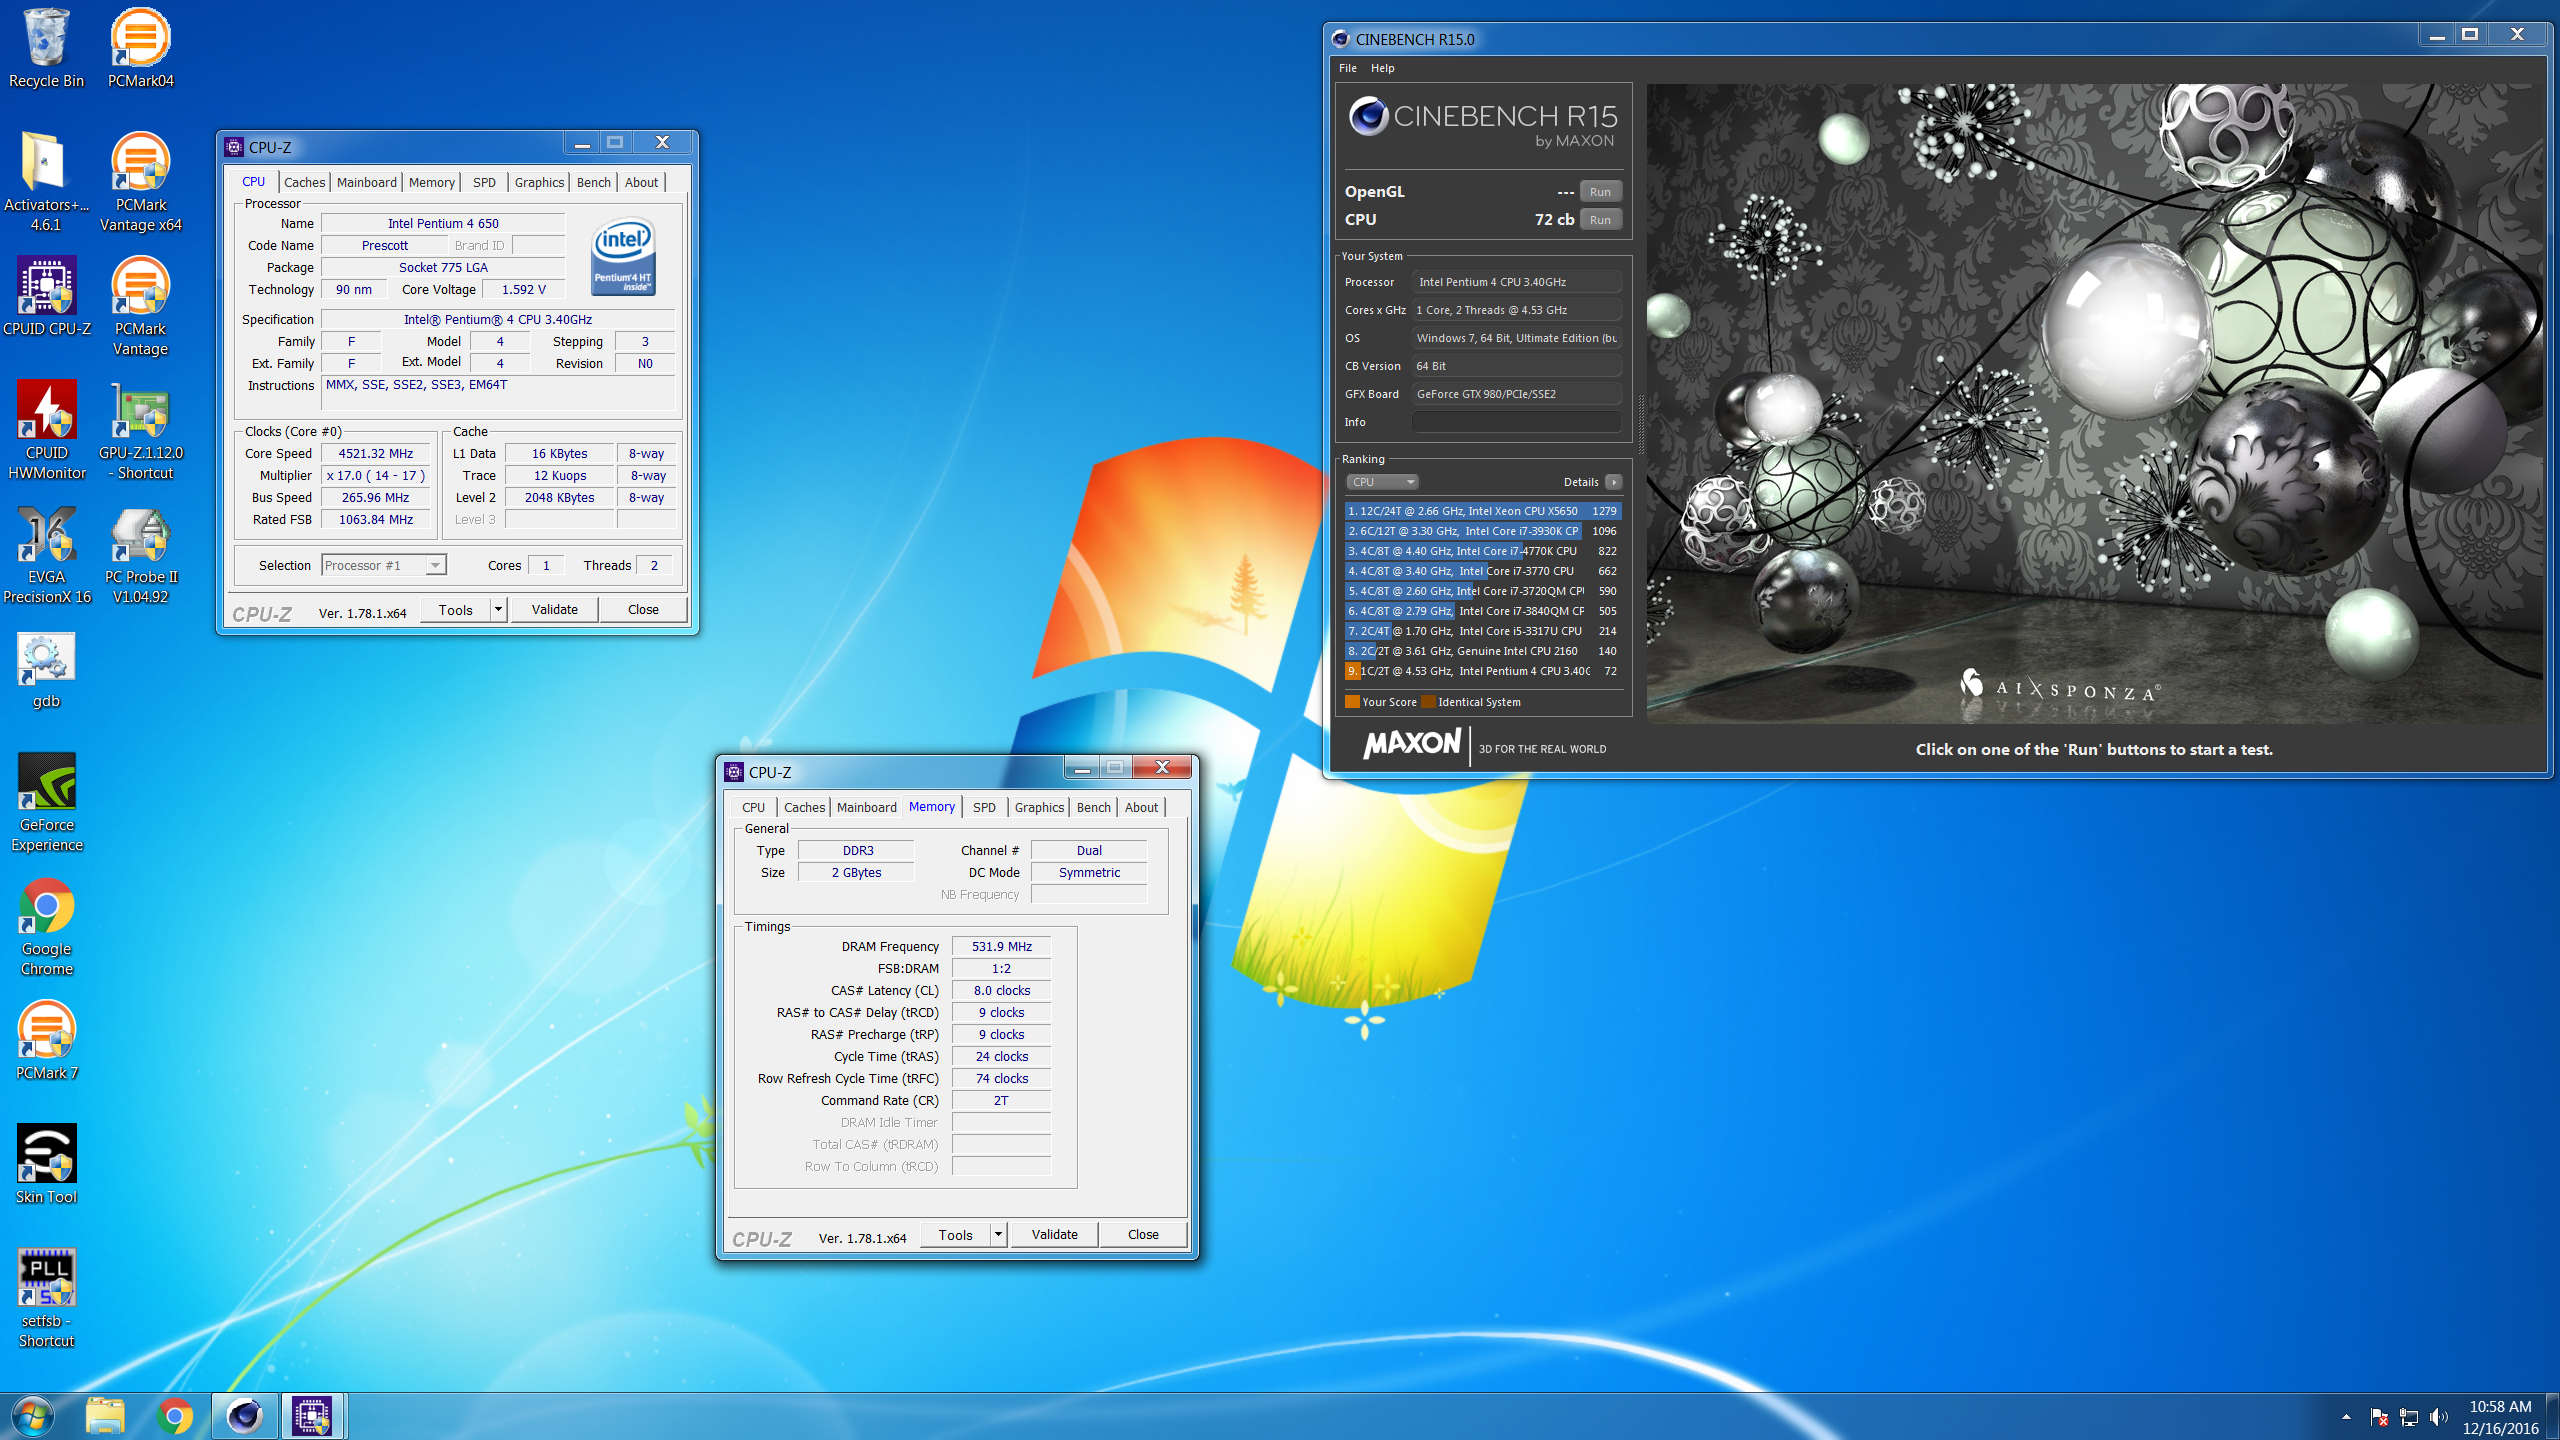This screenshot has width=2560, height=1440.
Task: Open Bench tab in top CPU-Z window
Action: [593, 182]
